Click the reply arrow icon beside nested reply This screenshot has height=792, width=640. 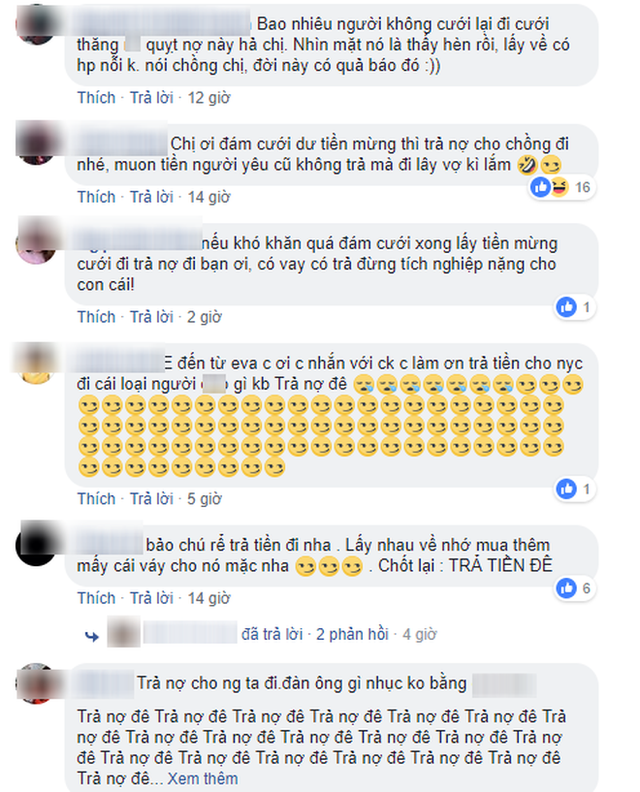(x=92, y=636)
